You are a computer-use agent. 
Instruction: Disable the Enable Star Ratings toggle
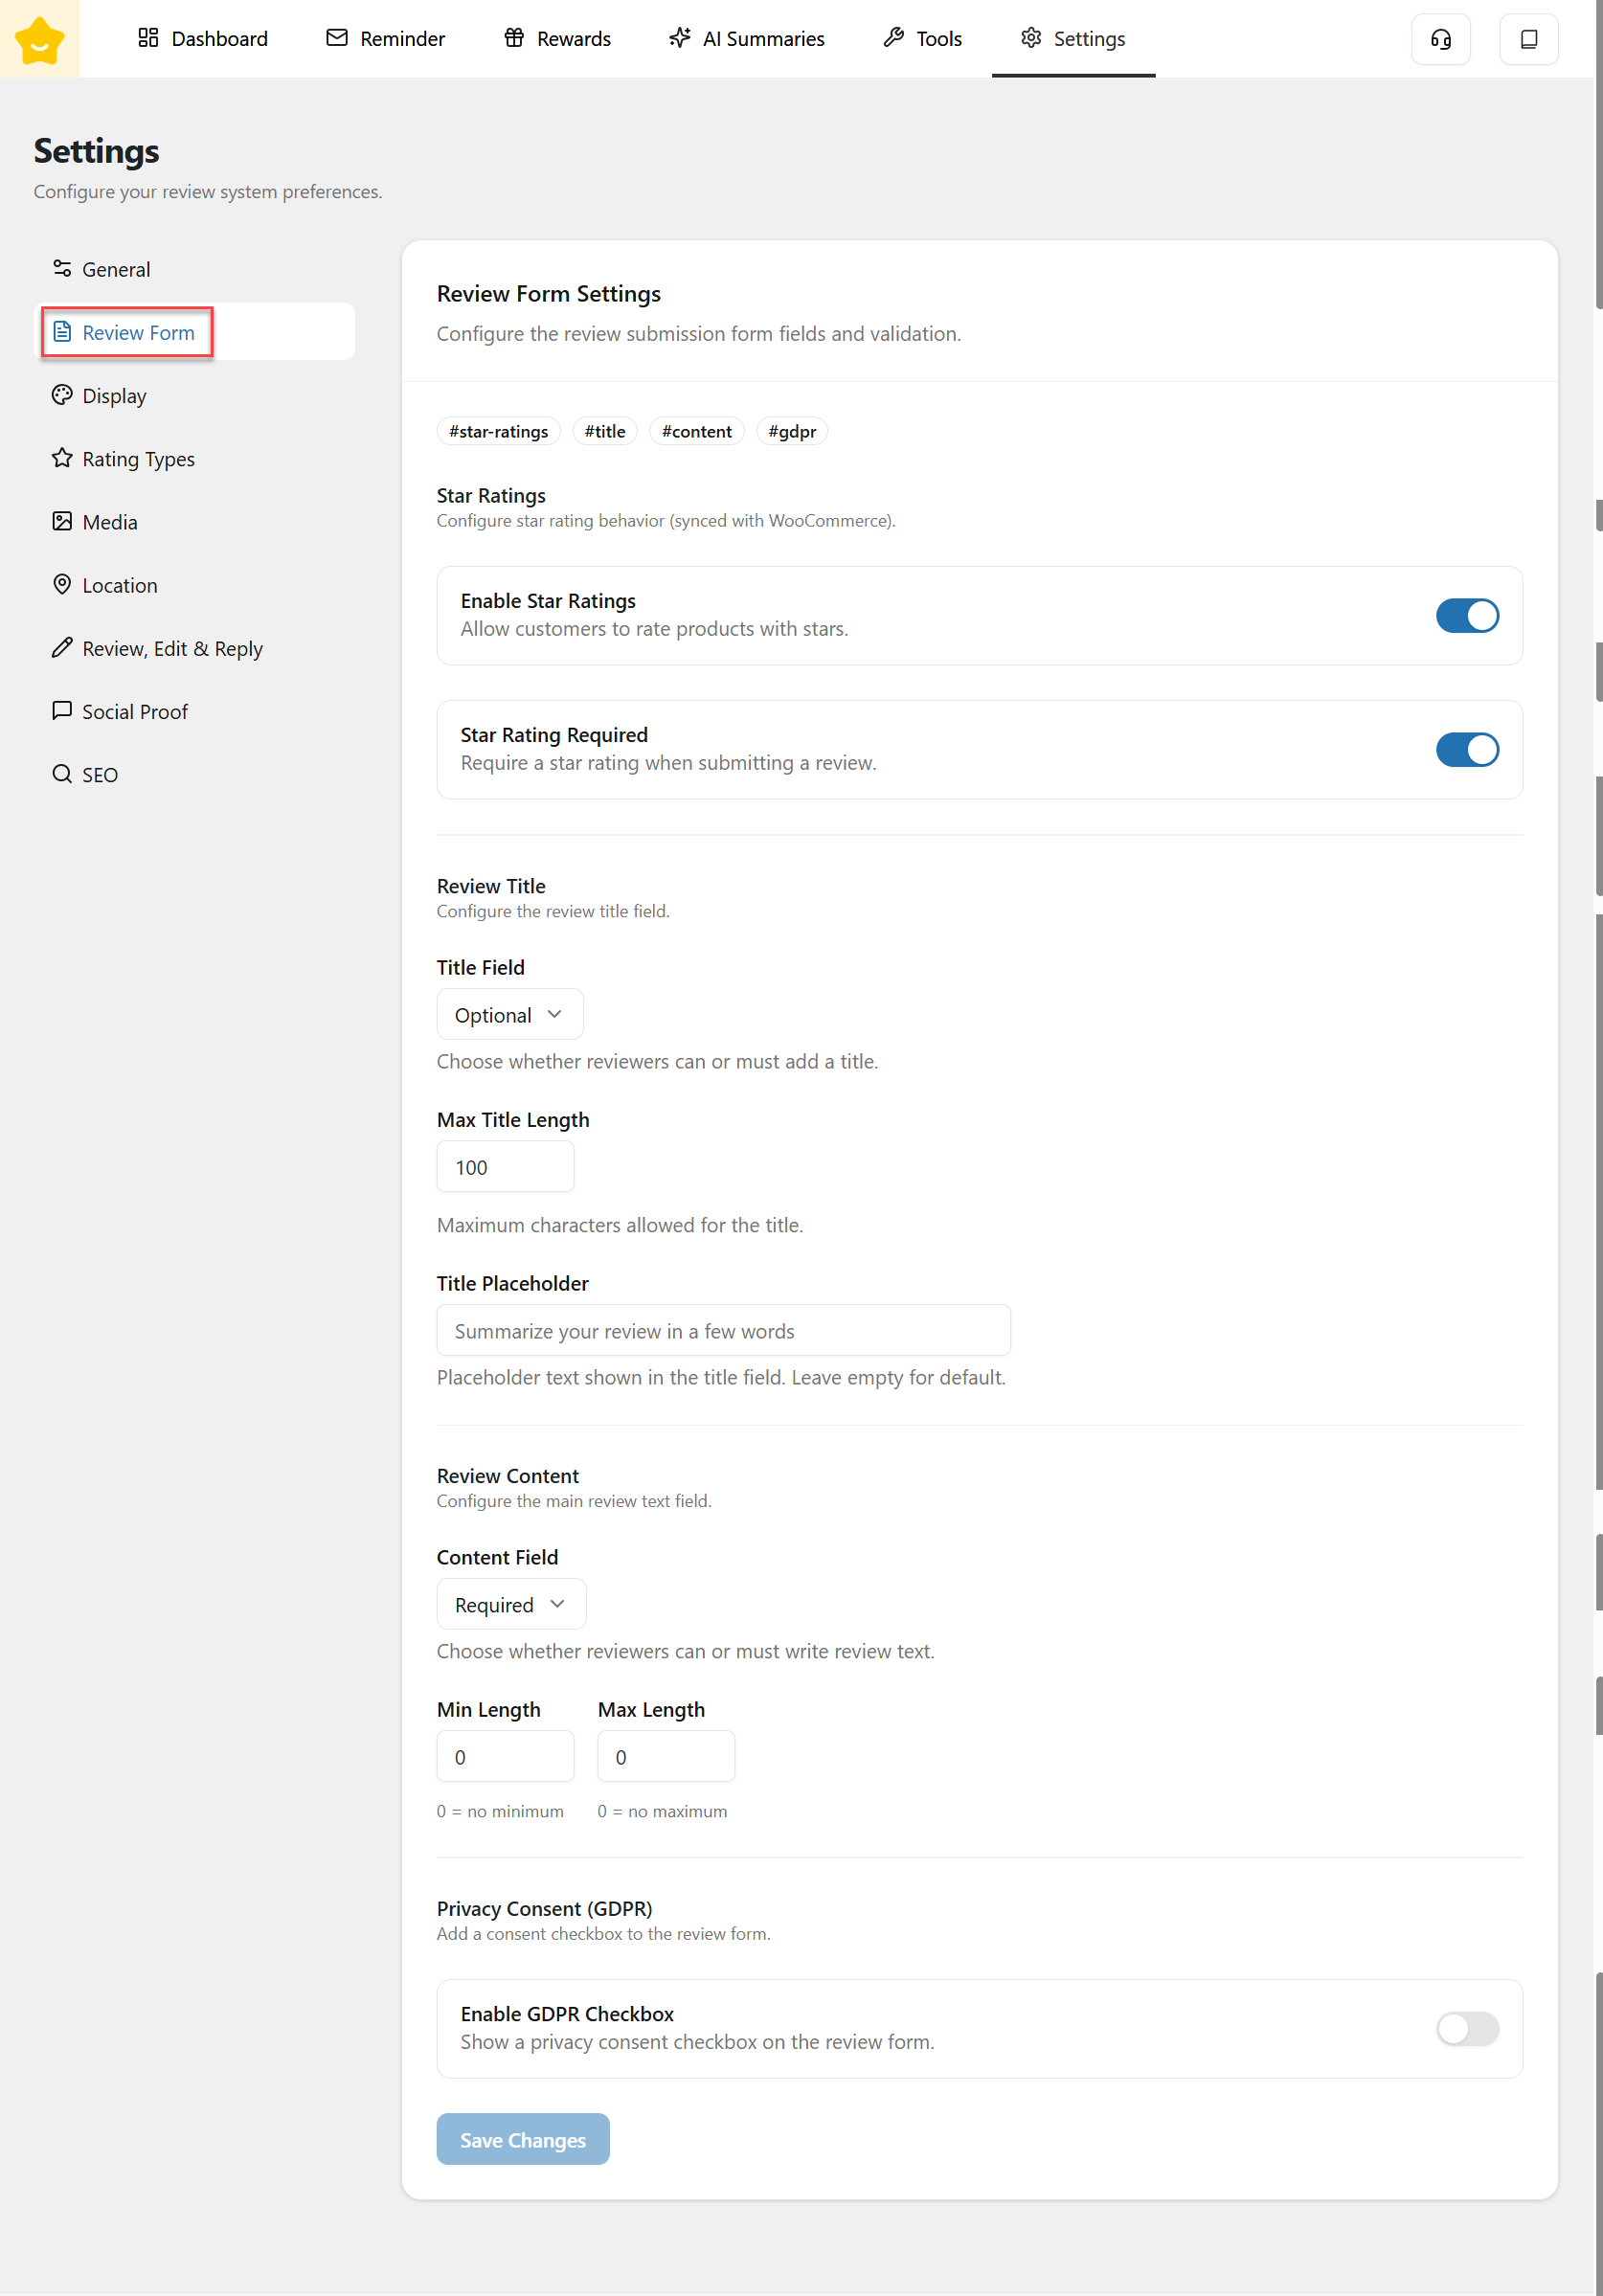pyautogui.click(x=1466, y=616)
